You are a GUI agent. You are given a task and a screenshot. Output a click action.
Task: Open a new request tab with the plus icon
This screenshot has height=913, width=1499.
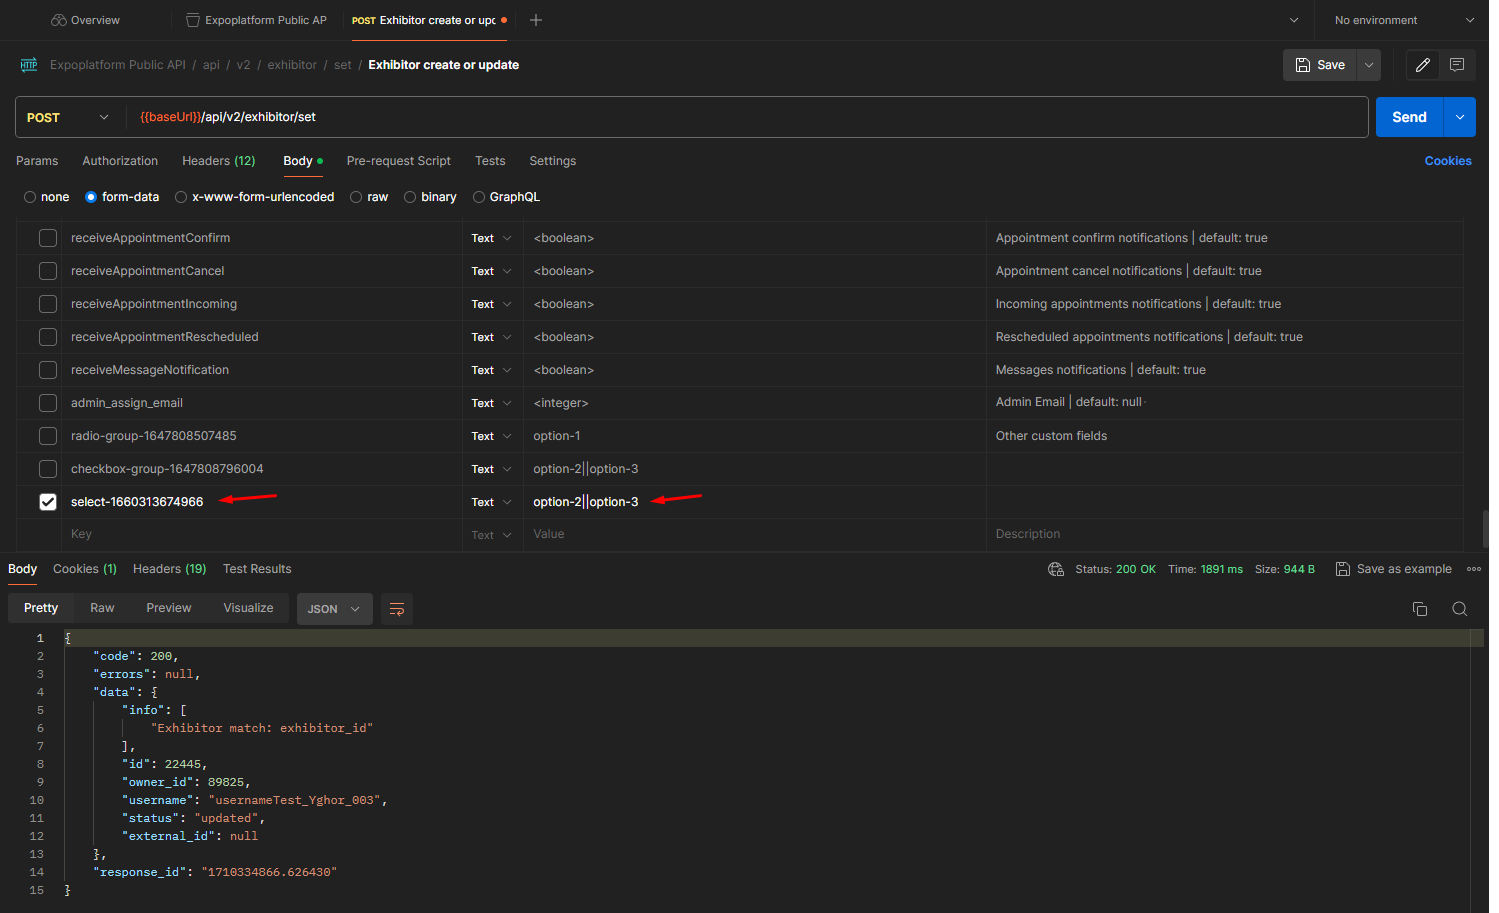tap(535, 20)
